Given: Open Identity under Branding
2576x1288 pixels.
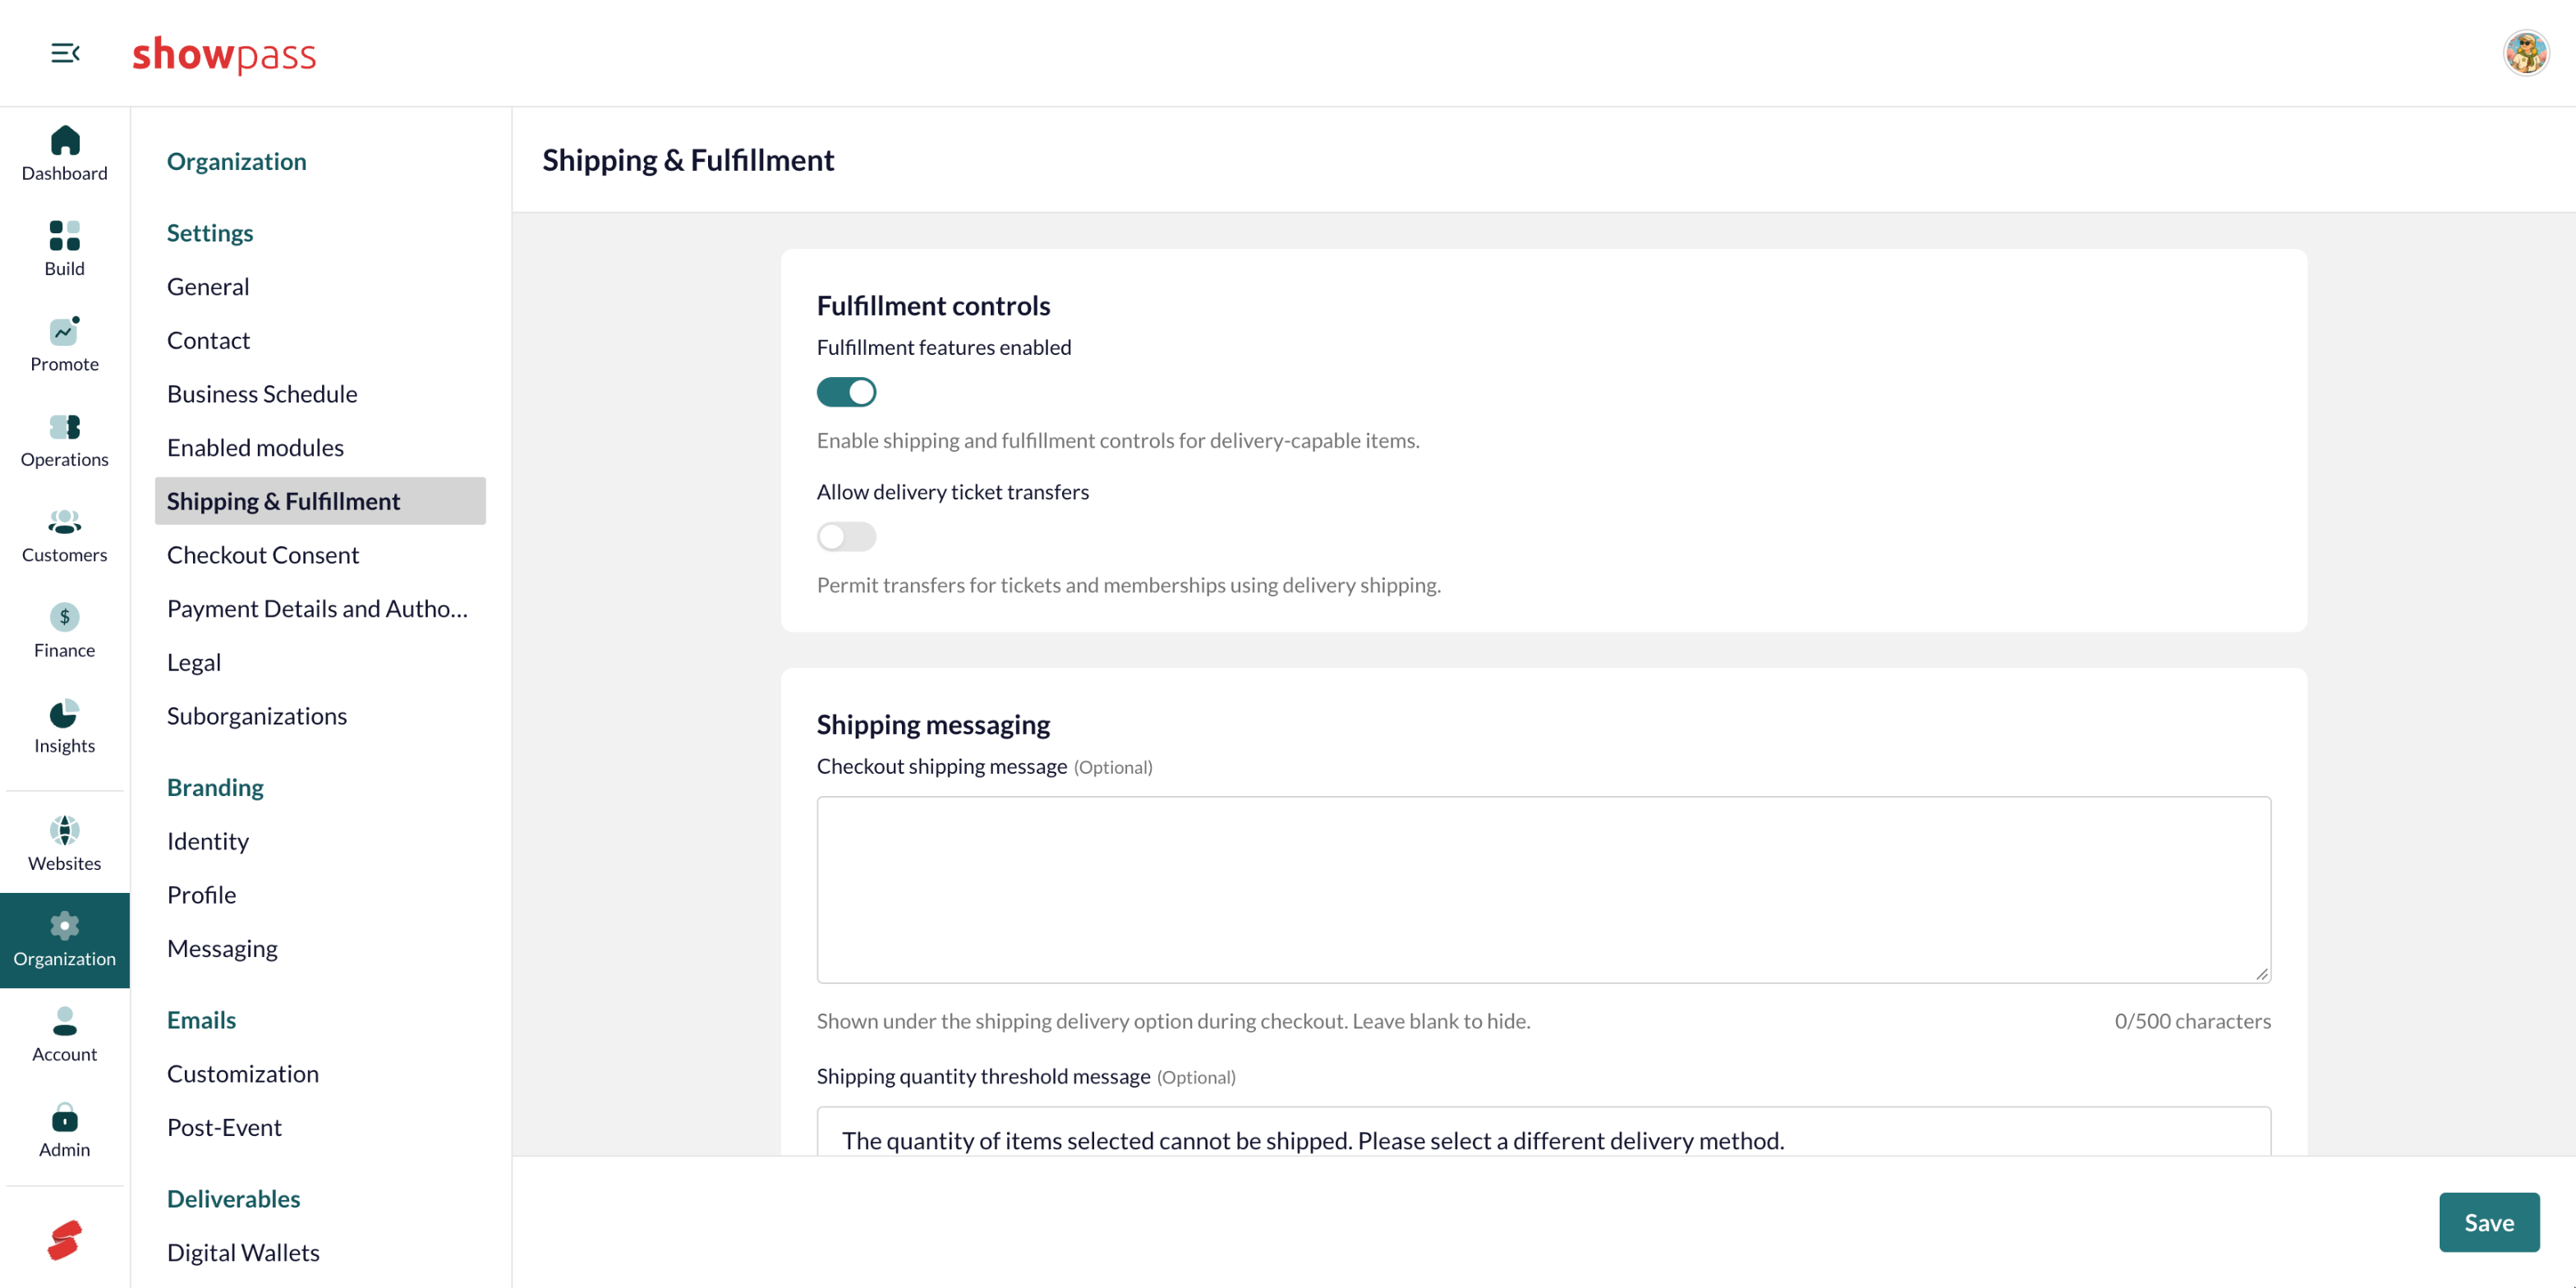Looking at the screenshot, I should (x=208, y=841).
